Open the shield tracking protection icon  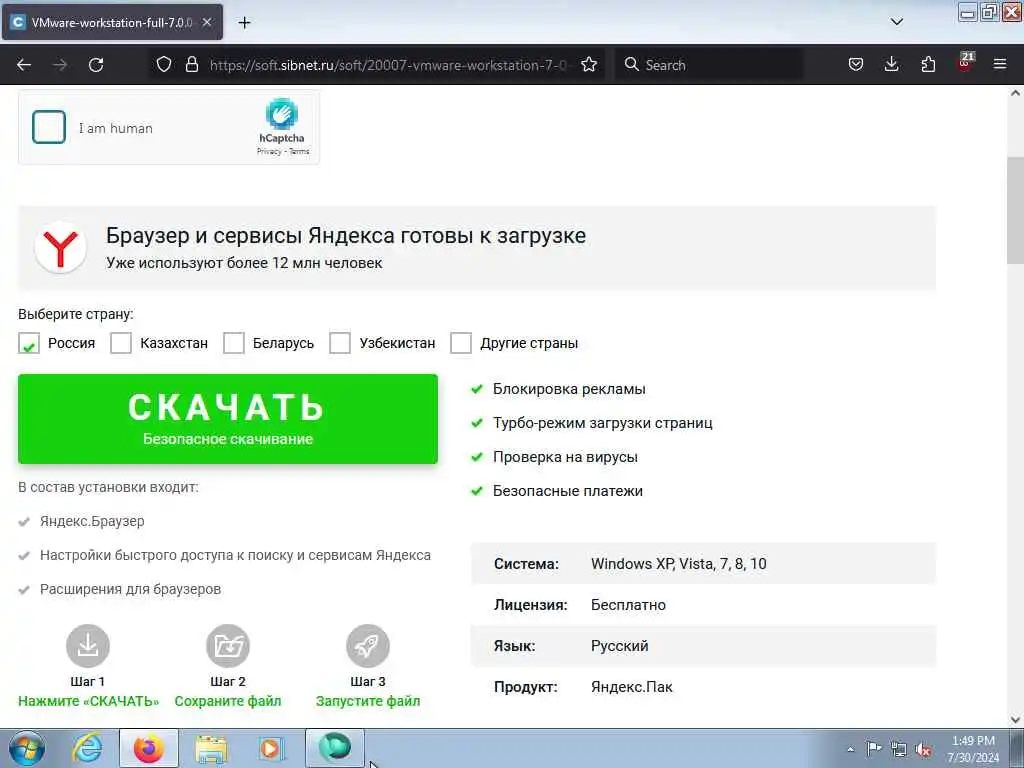pyautogui.click(x=164, y=64)
